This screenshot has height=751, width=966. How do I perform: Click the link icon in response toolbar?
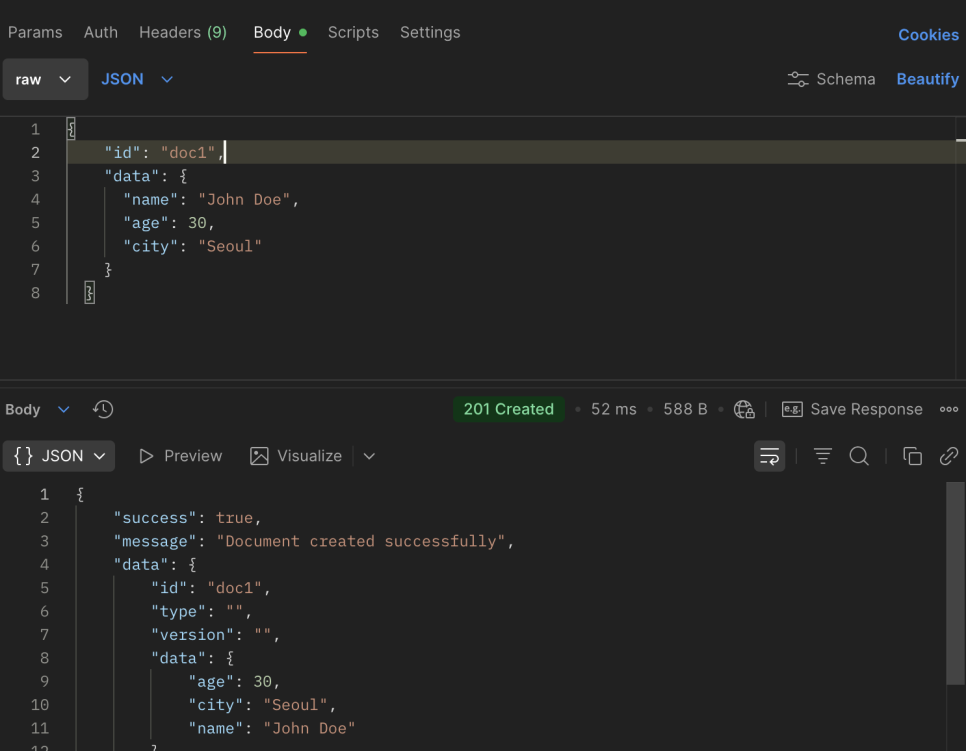(x=949, y=456)
